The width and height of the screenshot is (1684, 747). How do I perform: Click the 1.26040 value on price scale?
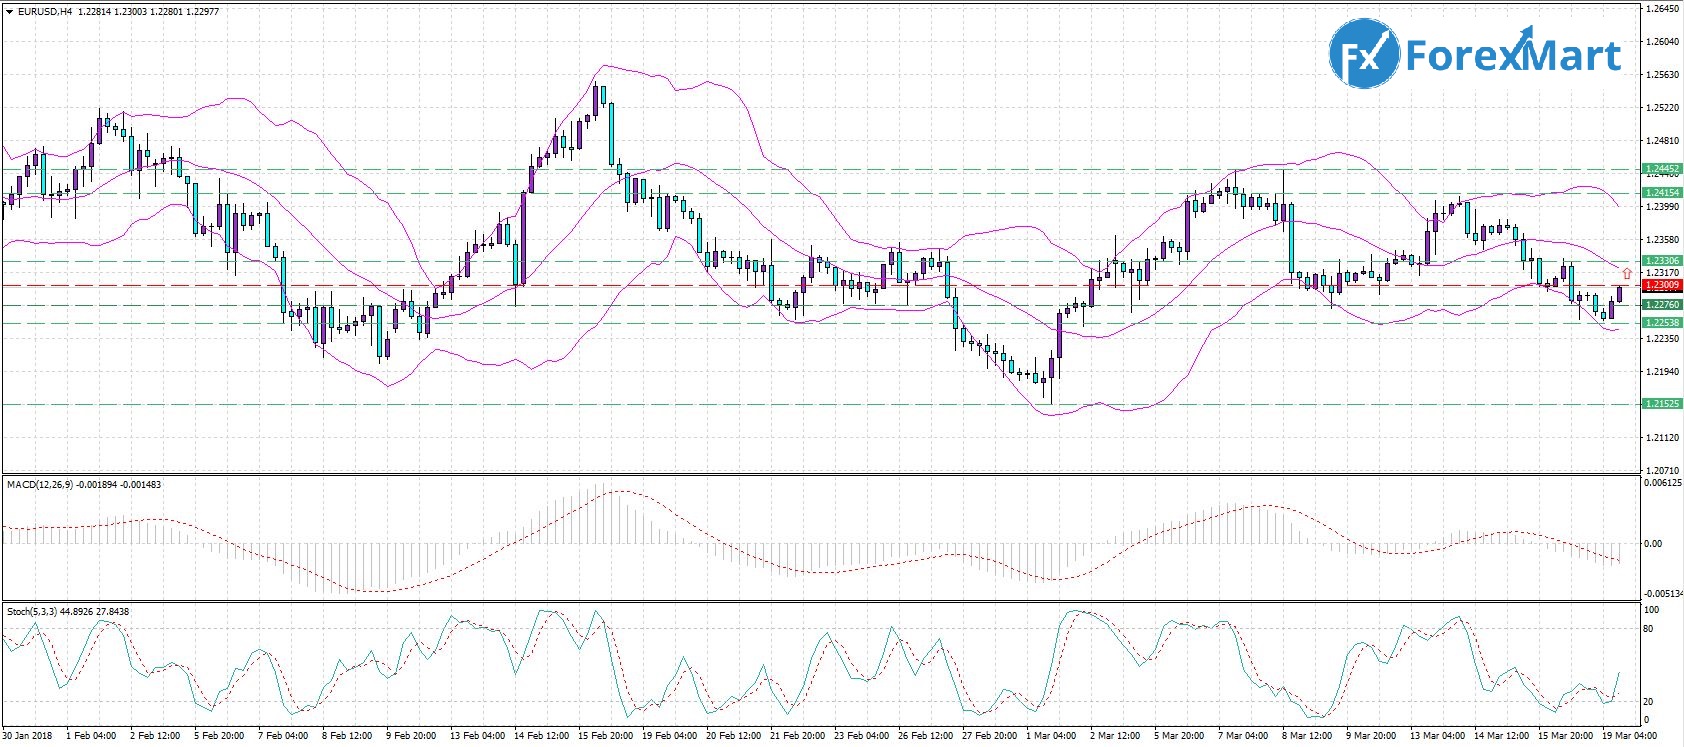(1663, 42)
